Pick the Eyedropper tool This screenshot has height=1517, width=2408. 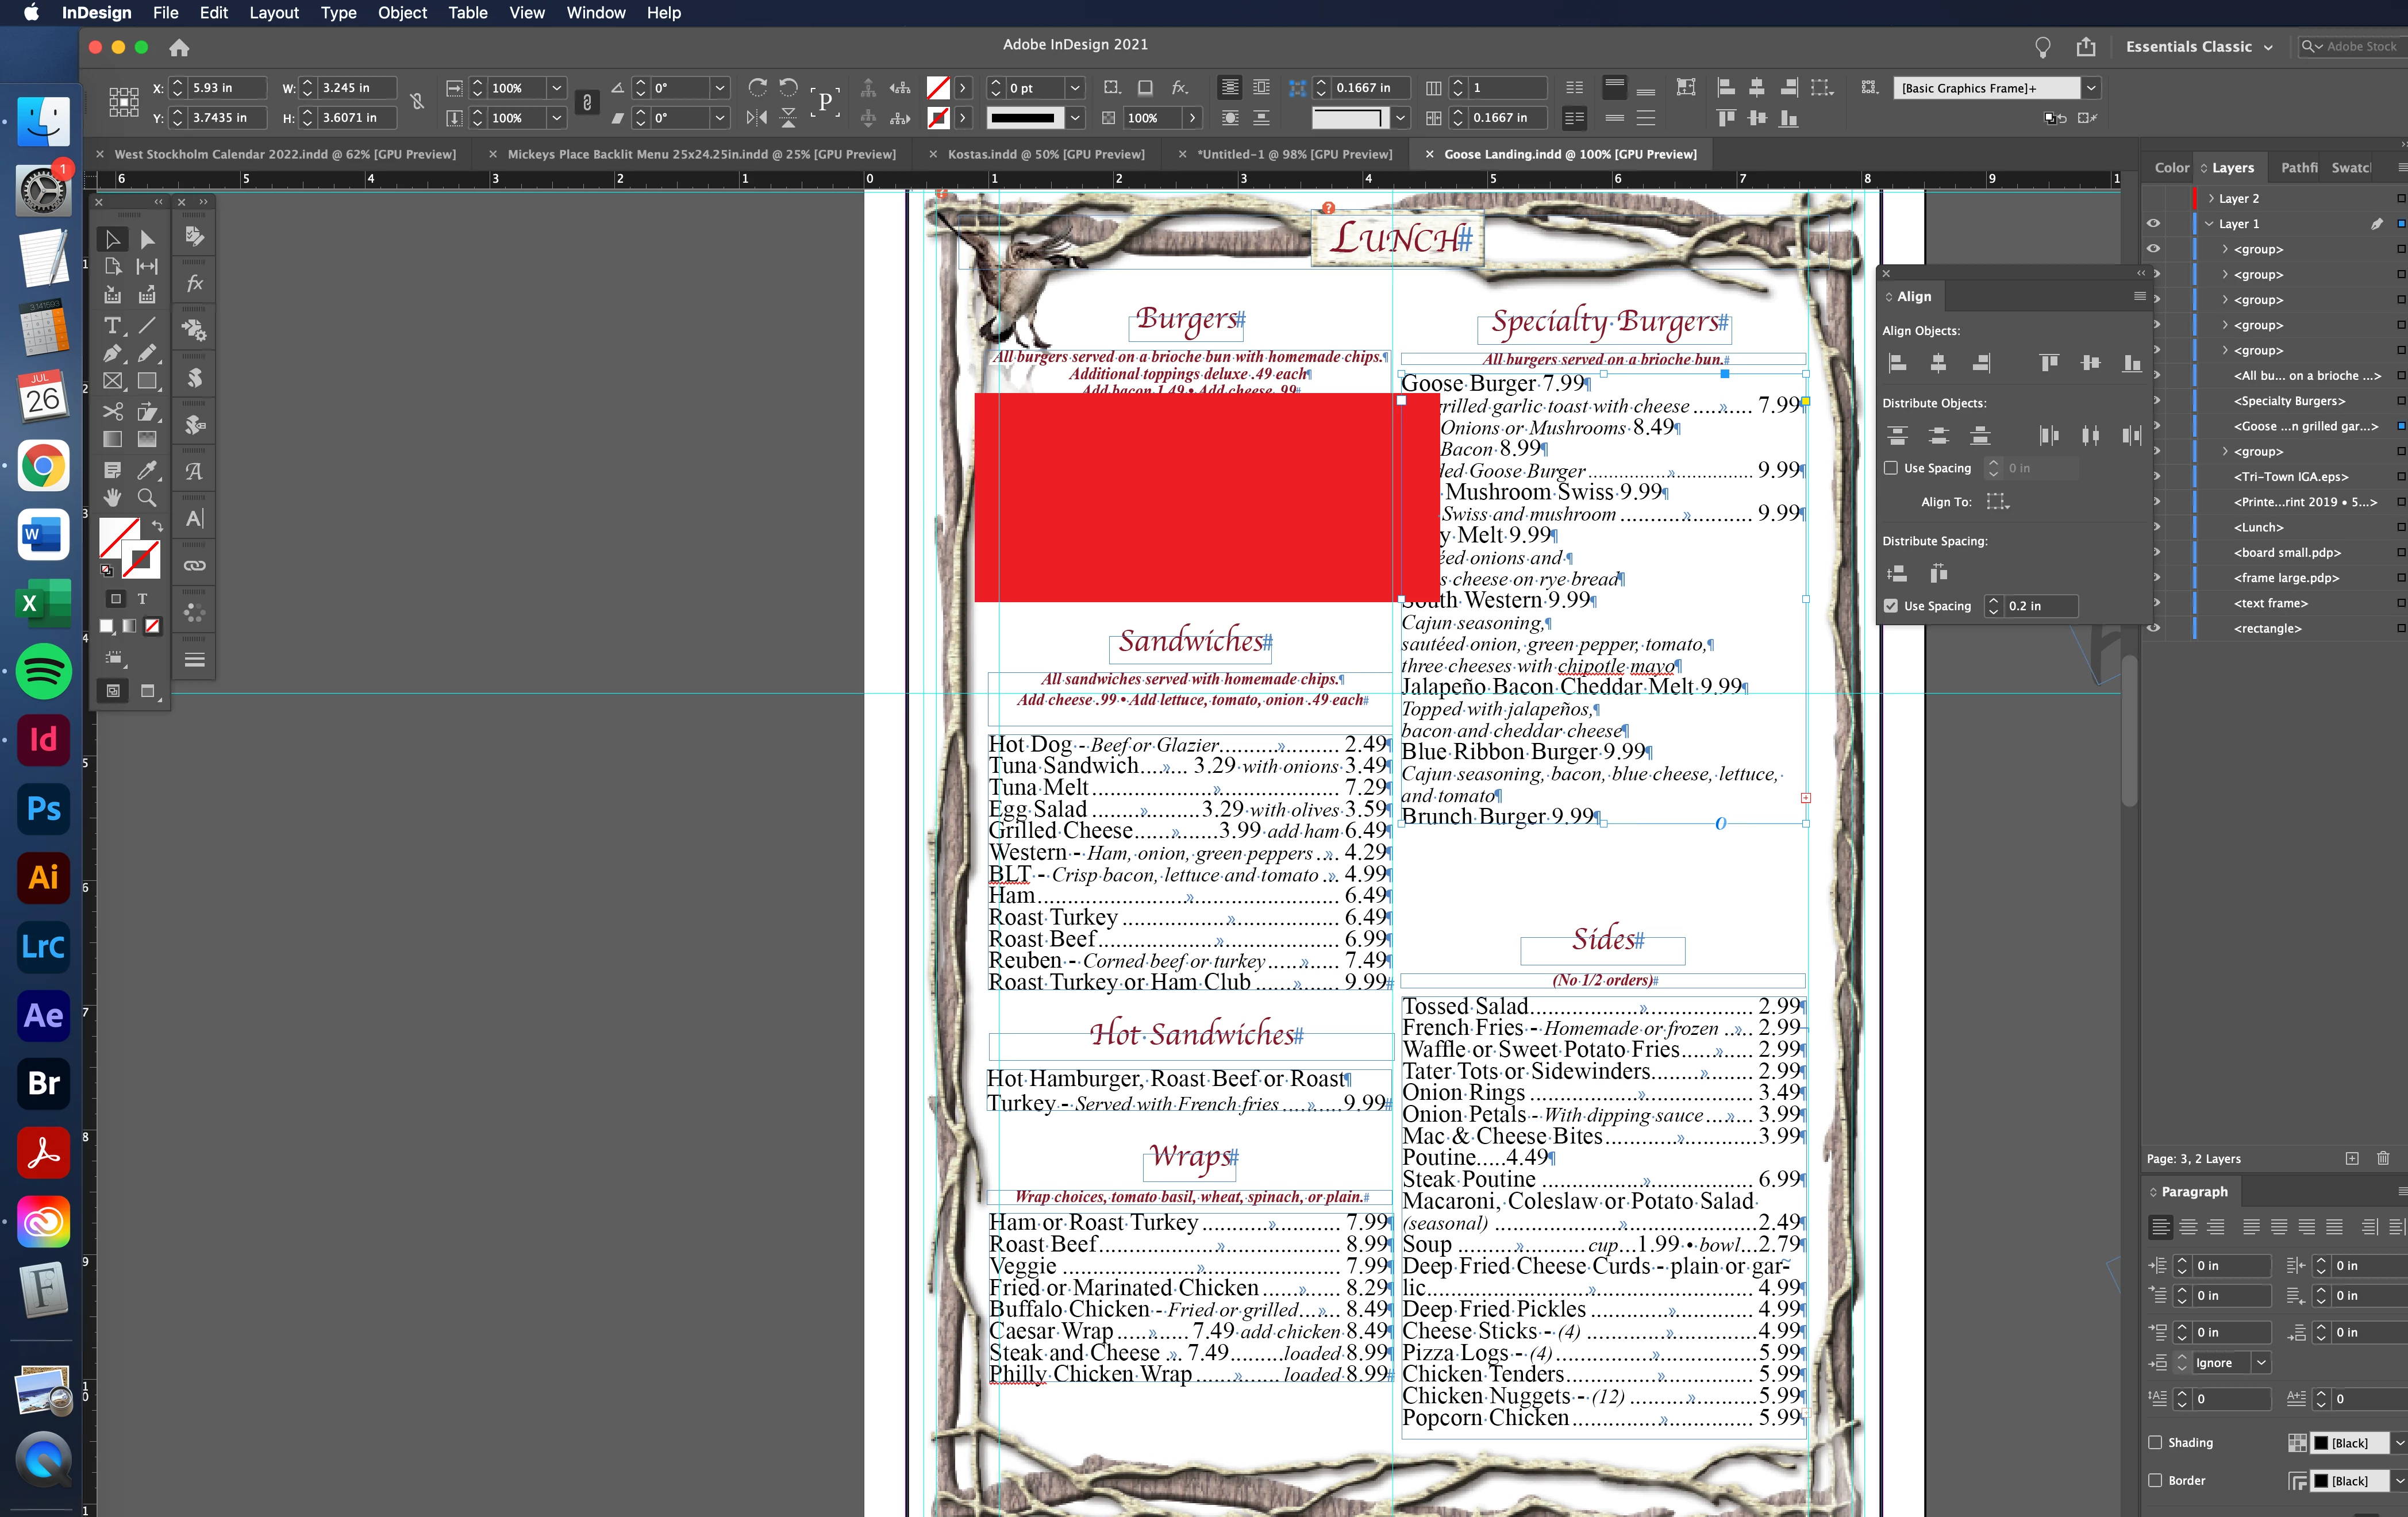coord(147,470)
